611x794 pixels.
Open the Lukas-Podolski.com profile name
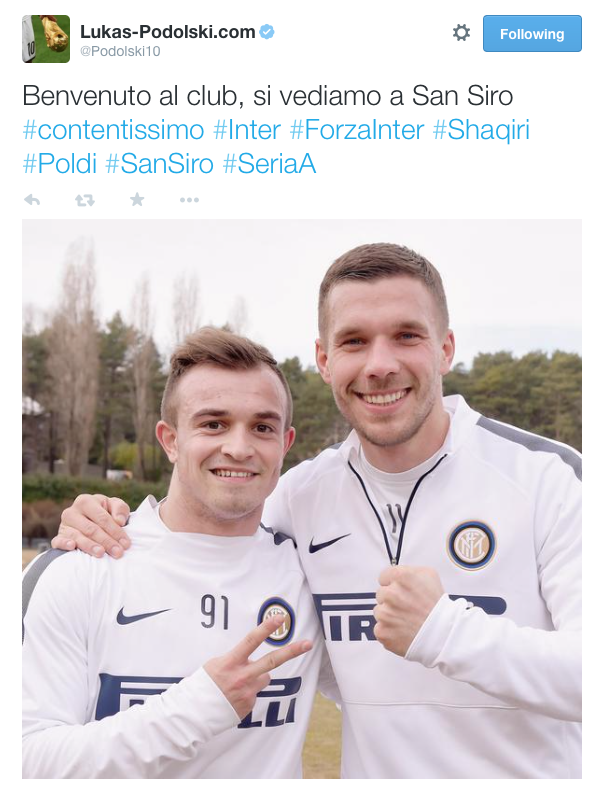click(168, 32)
